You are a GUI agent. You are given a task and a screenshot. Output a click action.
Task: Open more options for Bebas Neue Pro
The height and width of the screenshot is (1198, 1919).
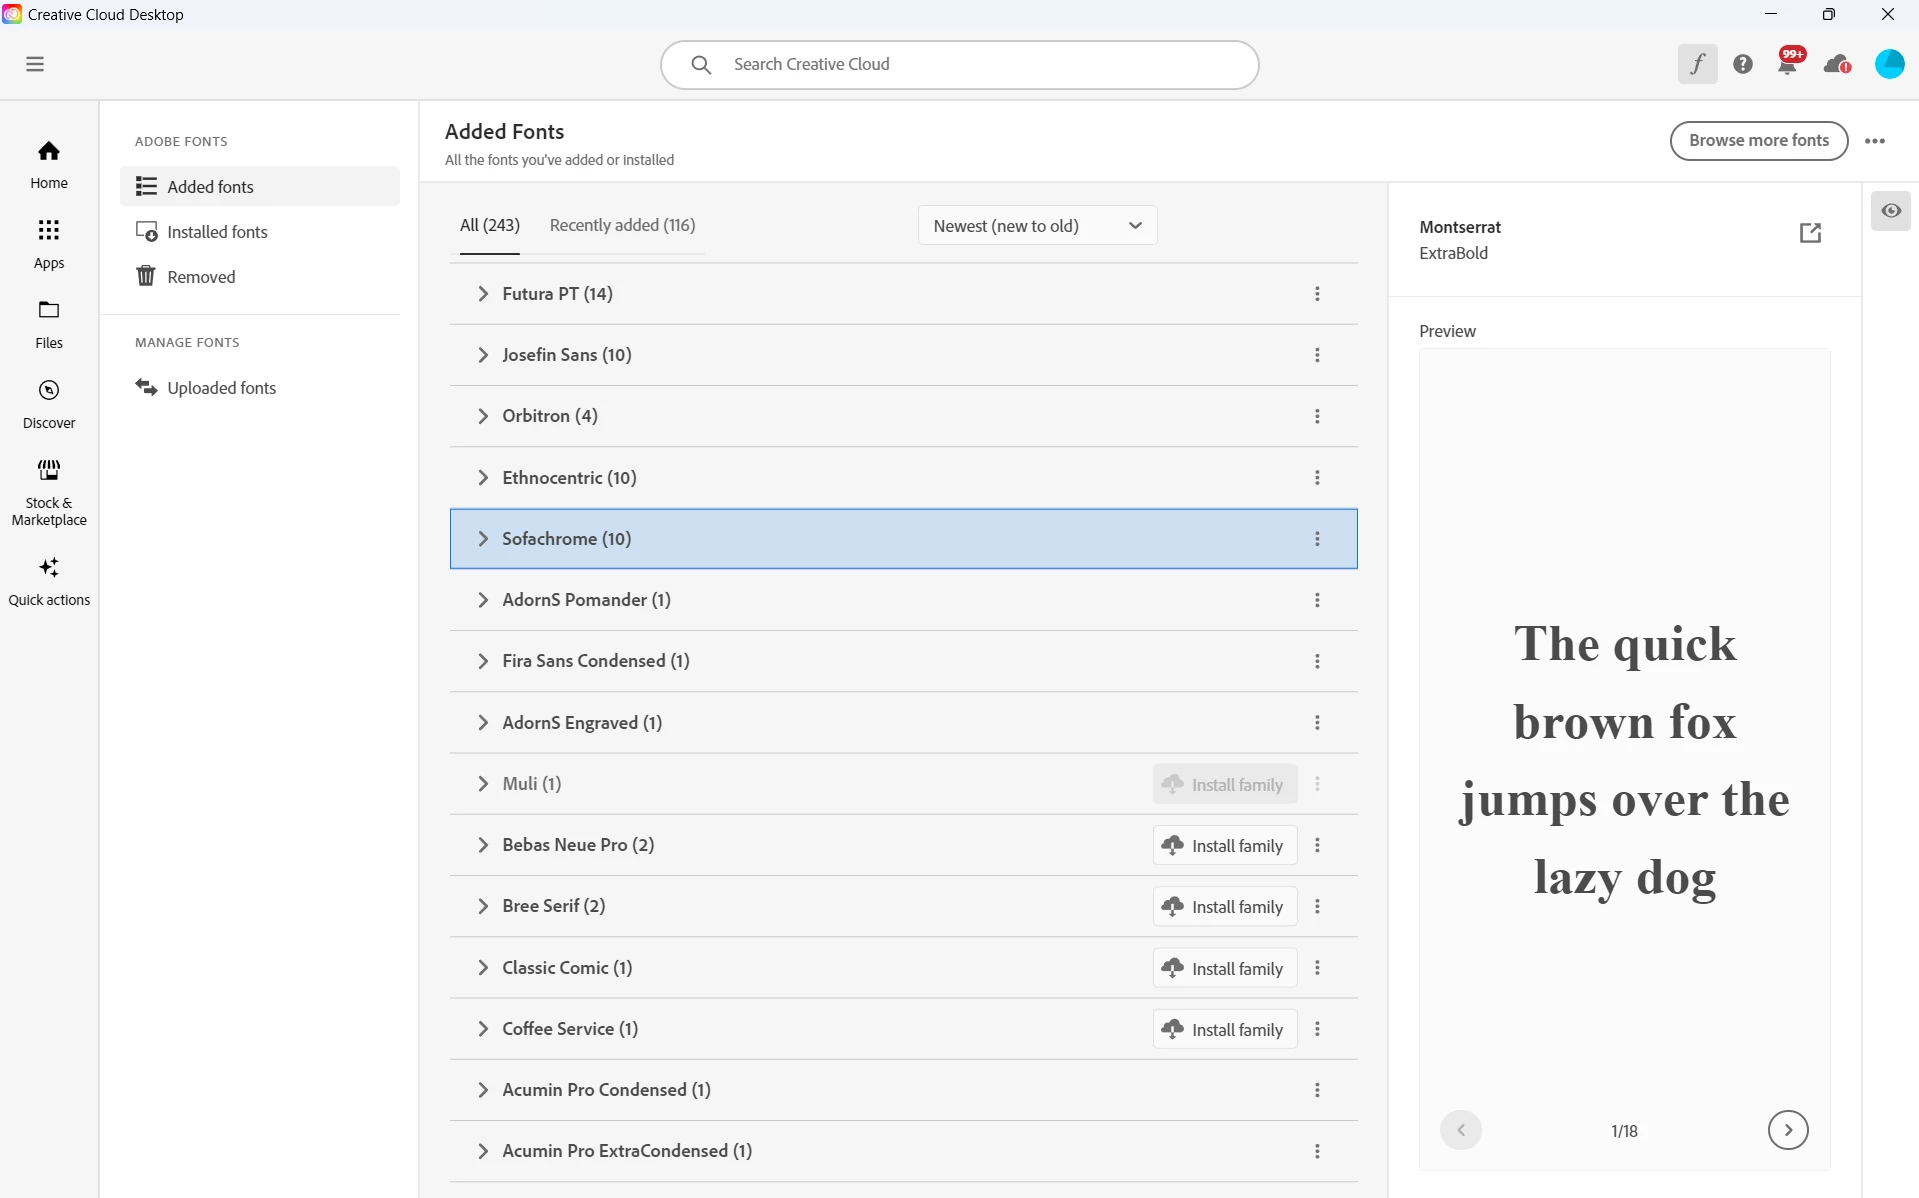pyautogui.click(x=1317, y=845)
